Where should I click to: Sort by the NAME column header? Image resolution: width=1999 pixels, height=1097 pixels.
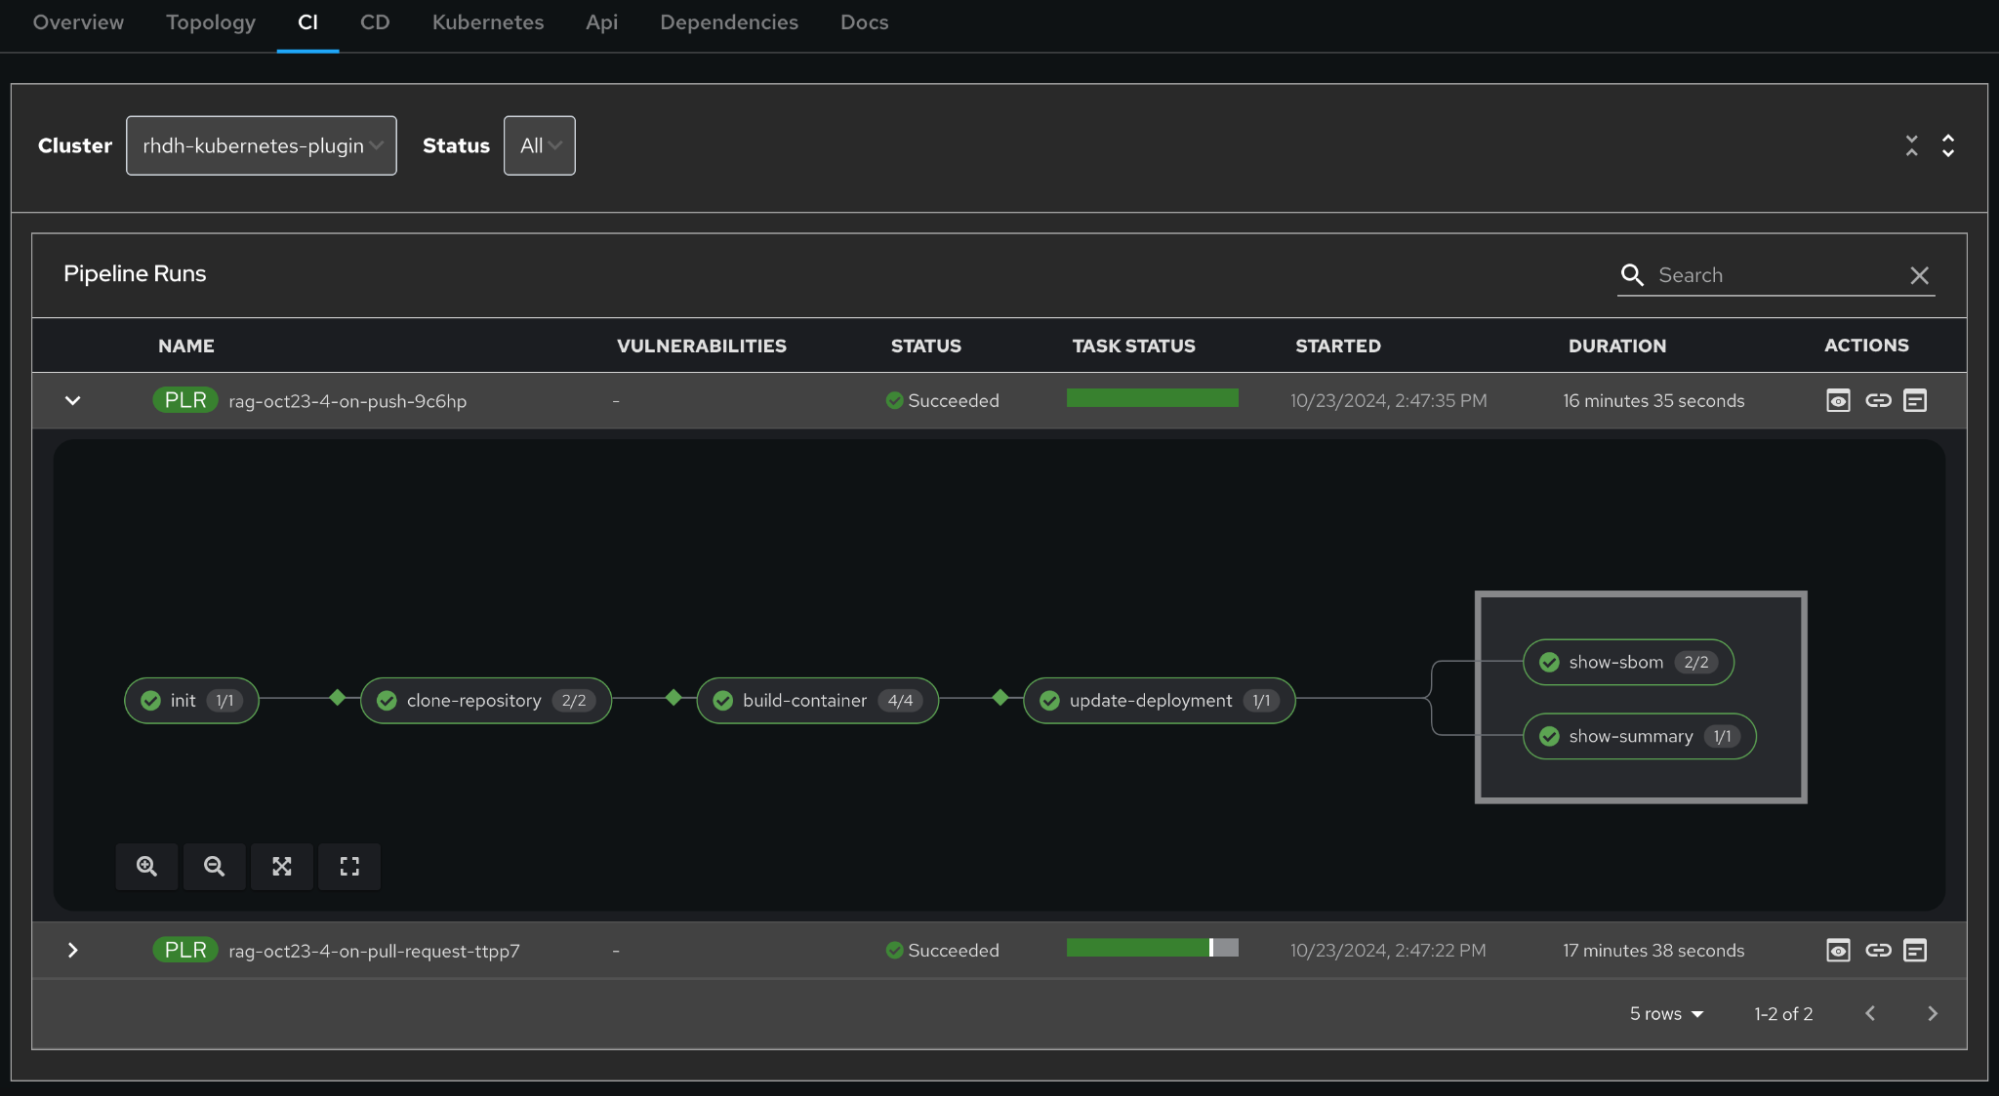tap(186, 346)
